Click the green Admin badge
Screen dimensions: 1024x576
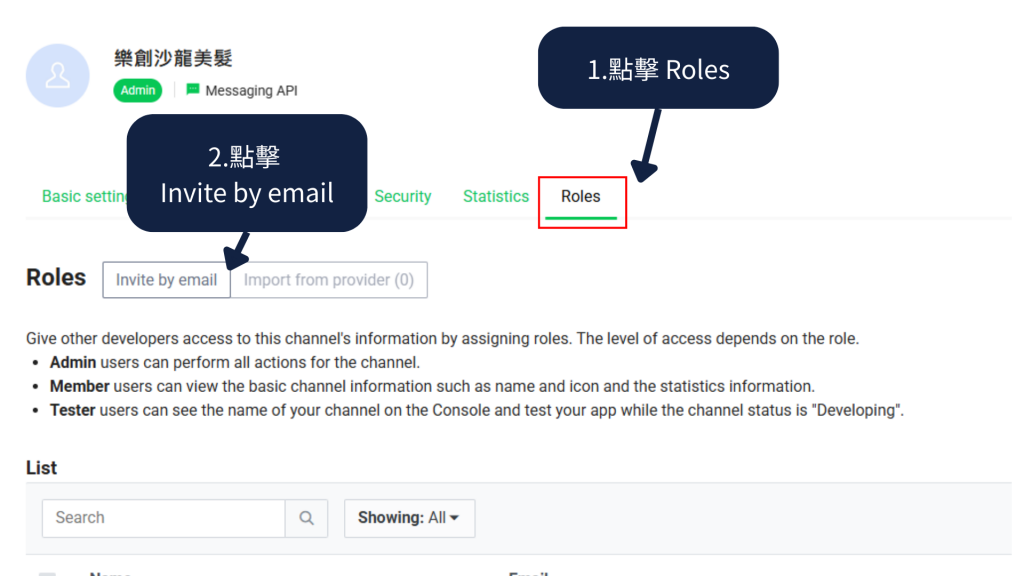[138, 90]
